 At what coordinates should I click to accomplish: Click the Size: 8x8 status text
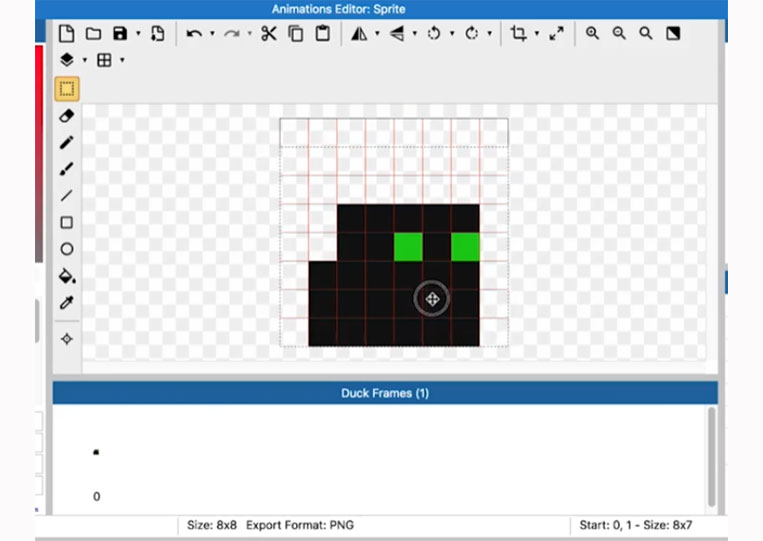(212, 525)
